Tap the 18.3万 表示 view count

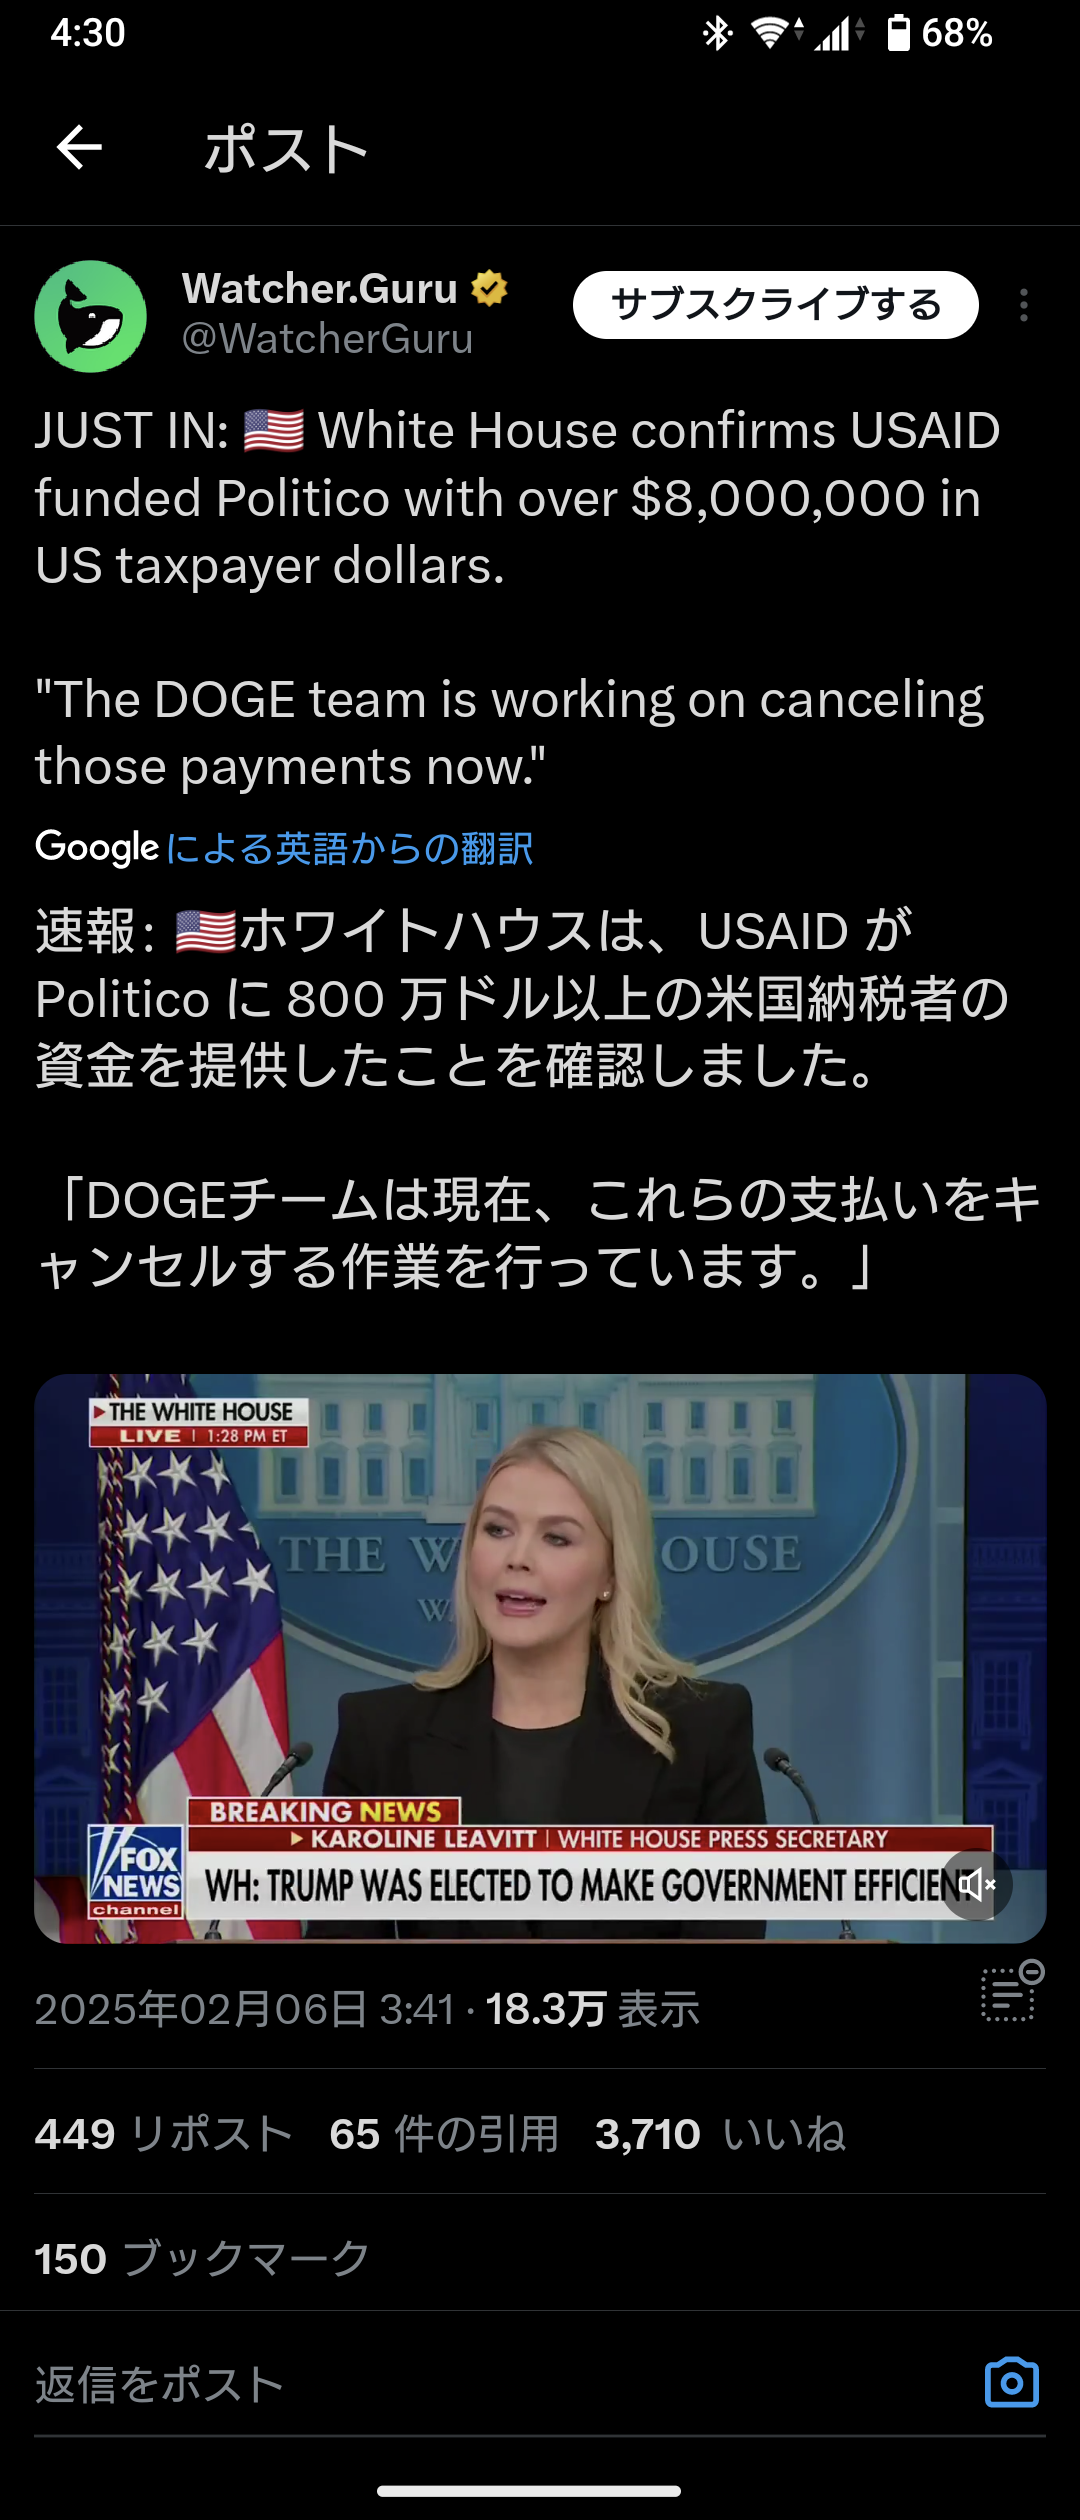pyautogui.click(x=592, y=2009)
